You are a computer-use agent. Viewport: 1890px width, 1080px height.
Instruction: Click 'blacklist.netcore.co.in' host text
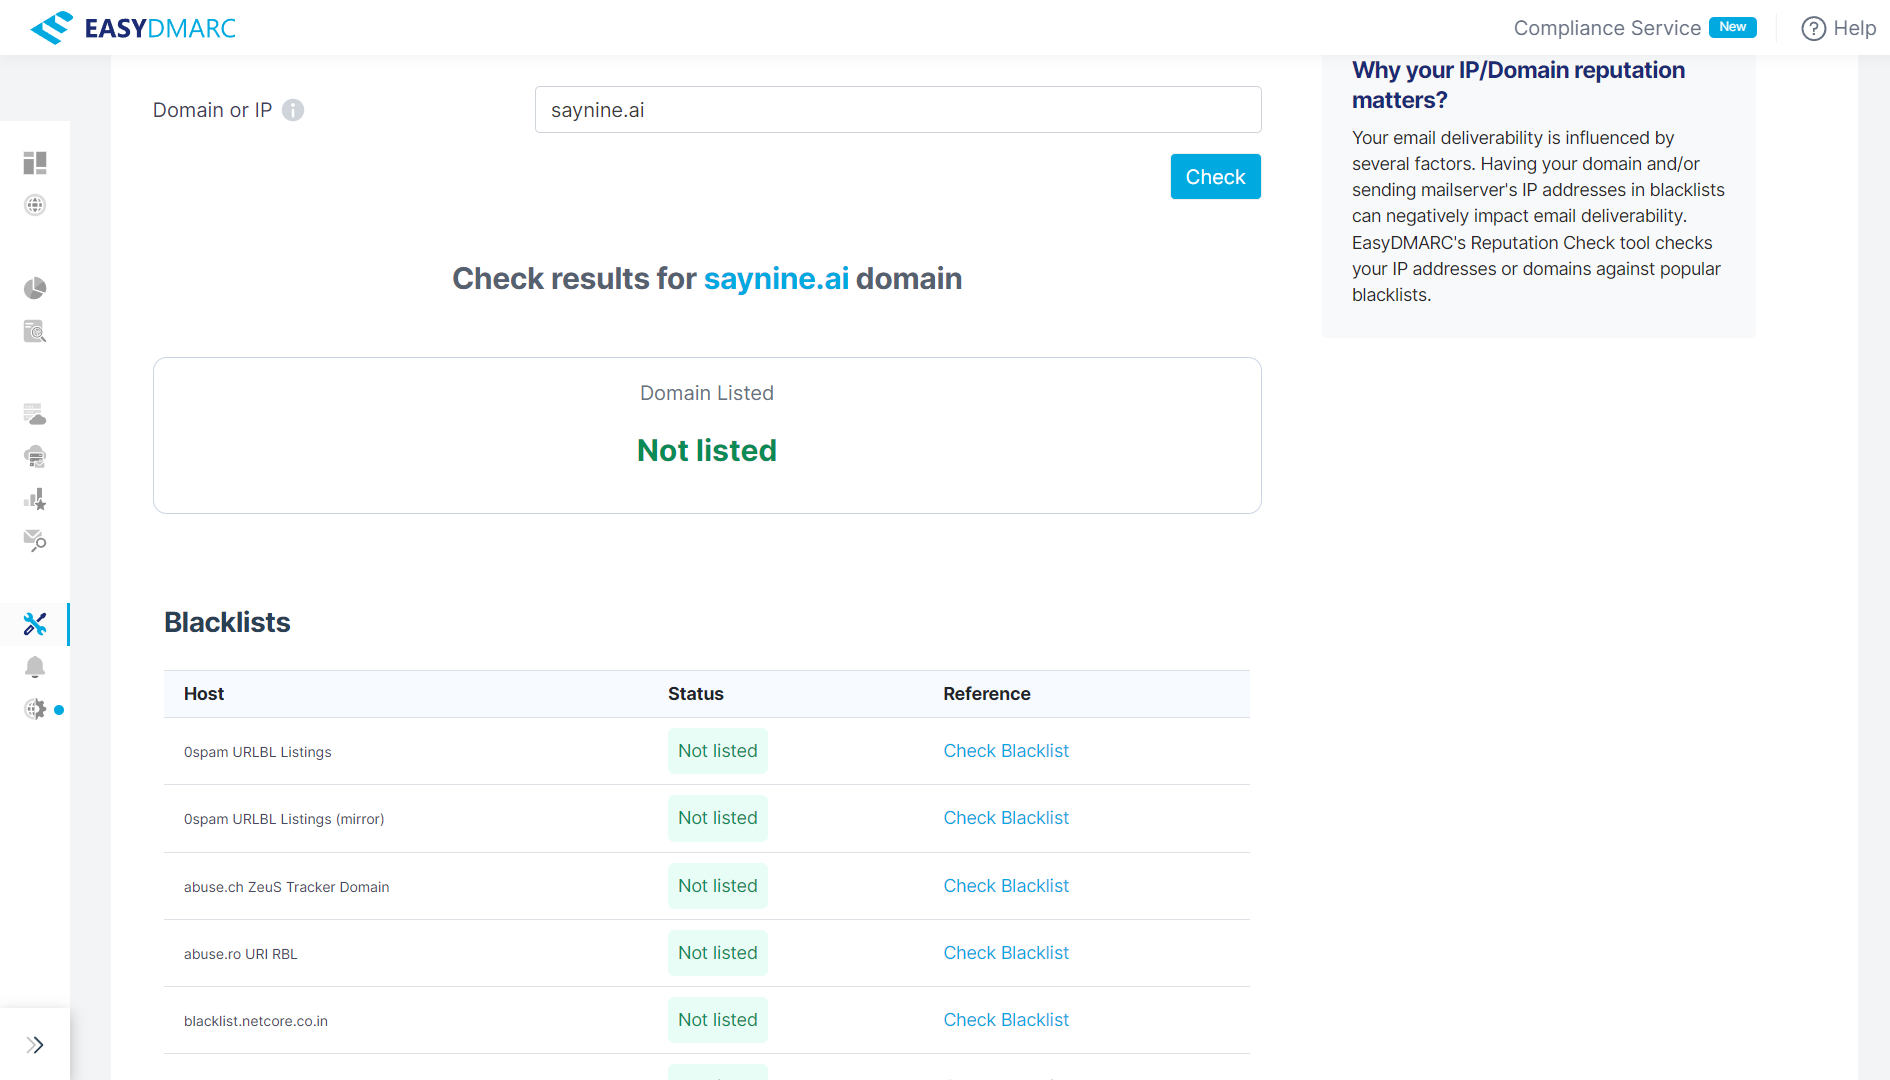(256, 1021)
